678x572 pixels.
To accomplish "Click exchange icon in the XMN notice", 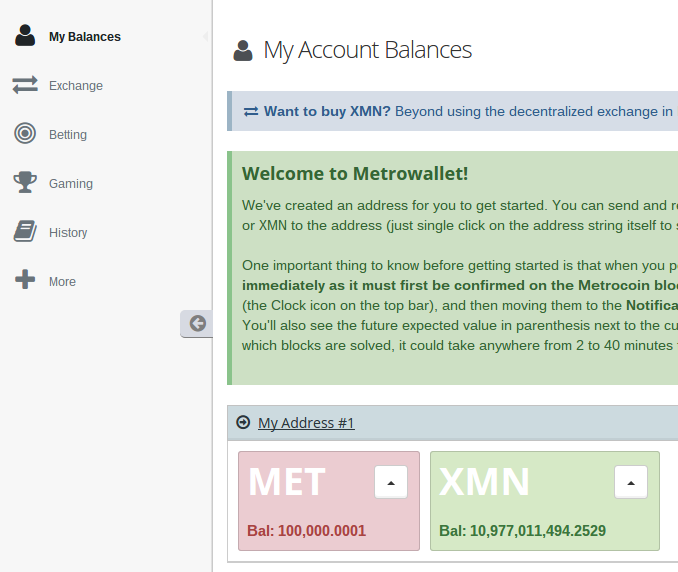I will click(251, 112).
